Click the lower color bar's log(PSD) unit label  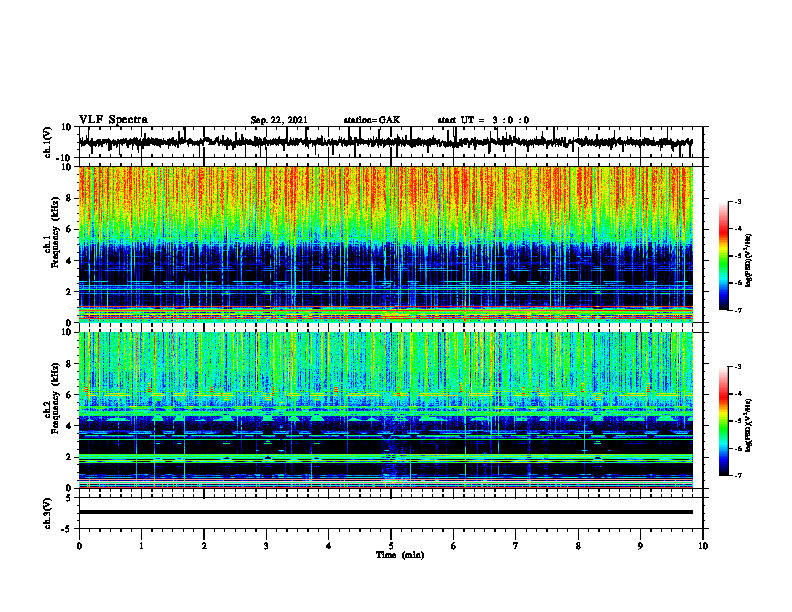point(748,426)
